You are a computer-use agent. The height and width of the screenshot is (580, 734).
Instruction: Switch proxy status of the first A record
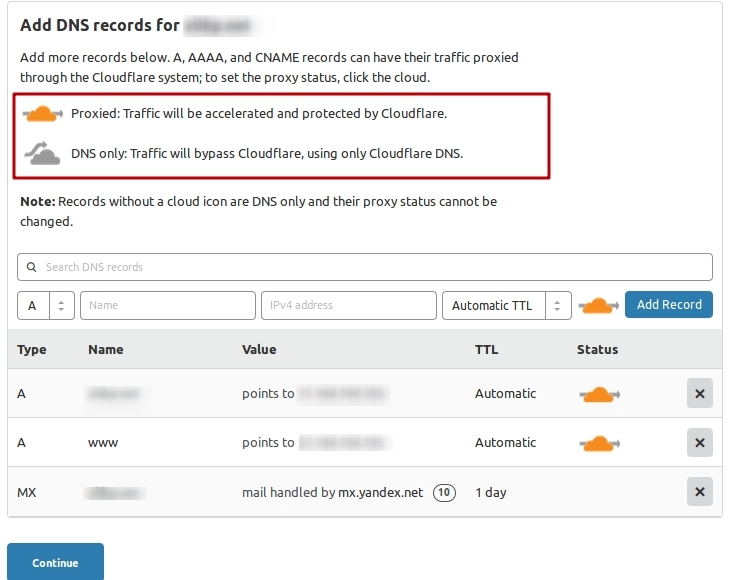pos(599,395)
